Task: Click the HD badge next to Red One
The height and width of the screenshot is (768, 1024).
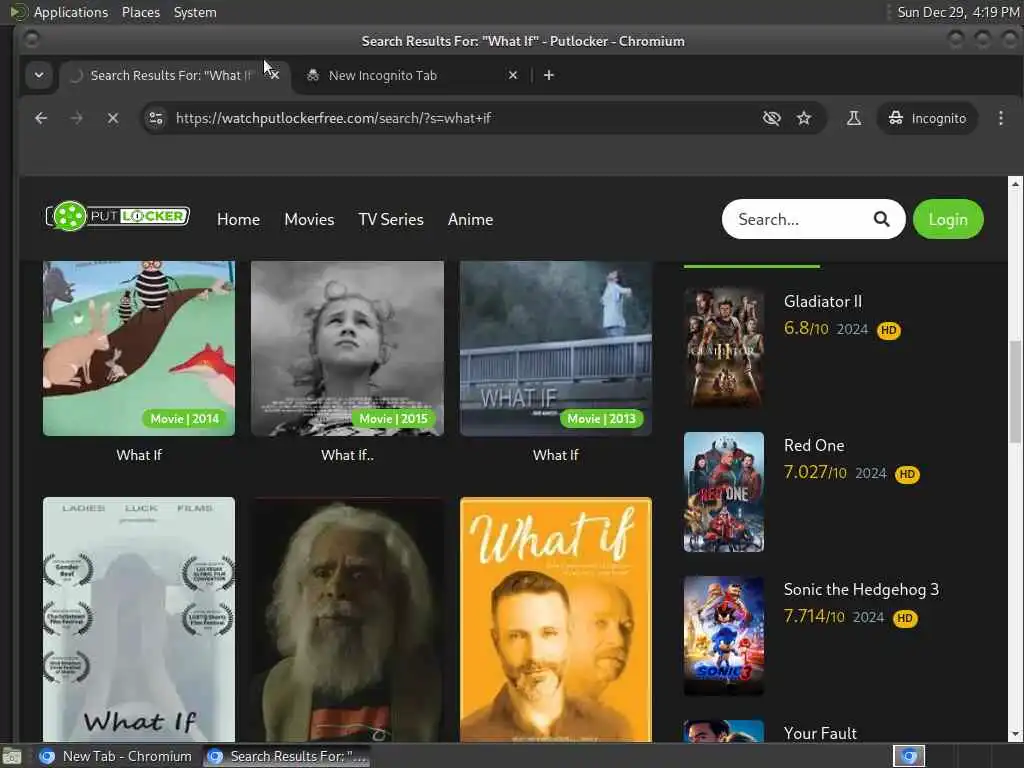Action: coord(907,475)
